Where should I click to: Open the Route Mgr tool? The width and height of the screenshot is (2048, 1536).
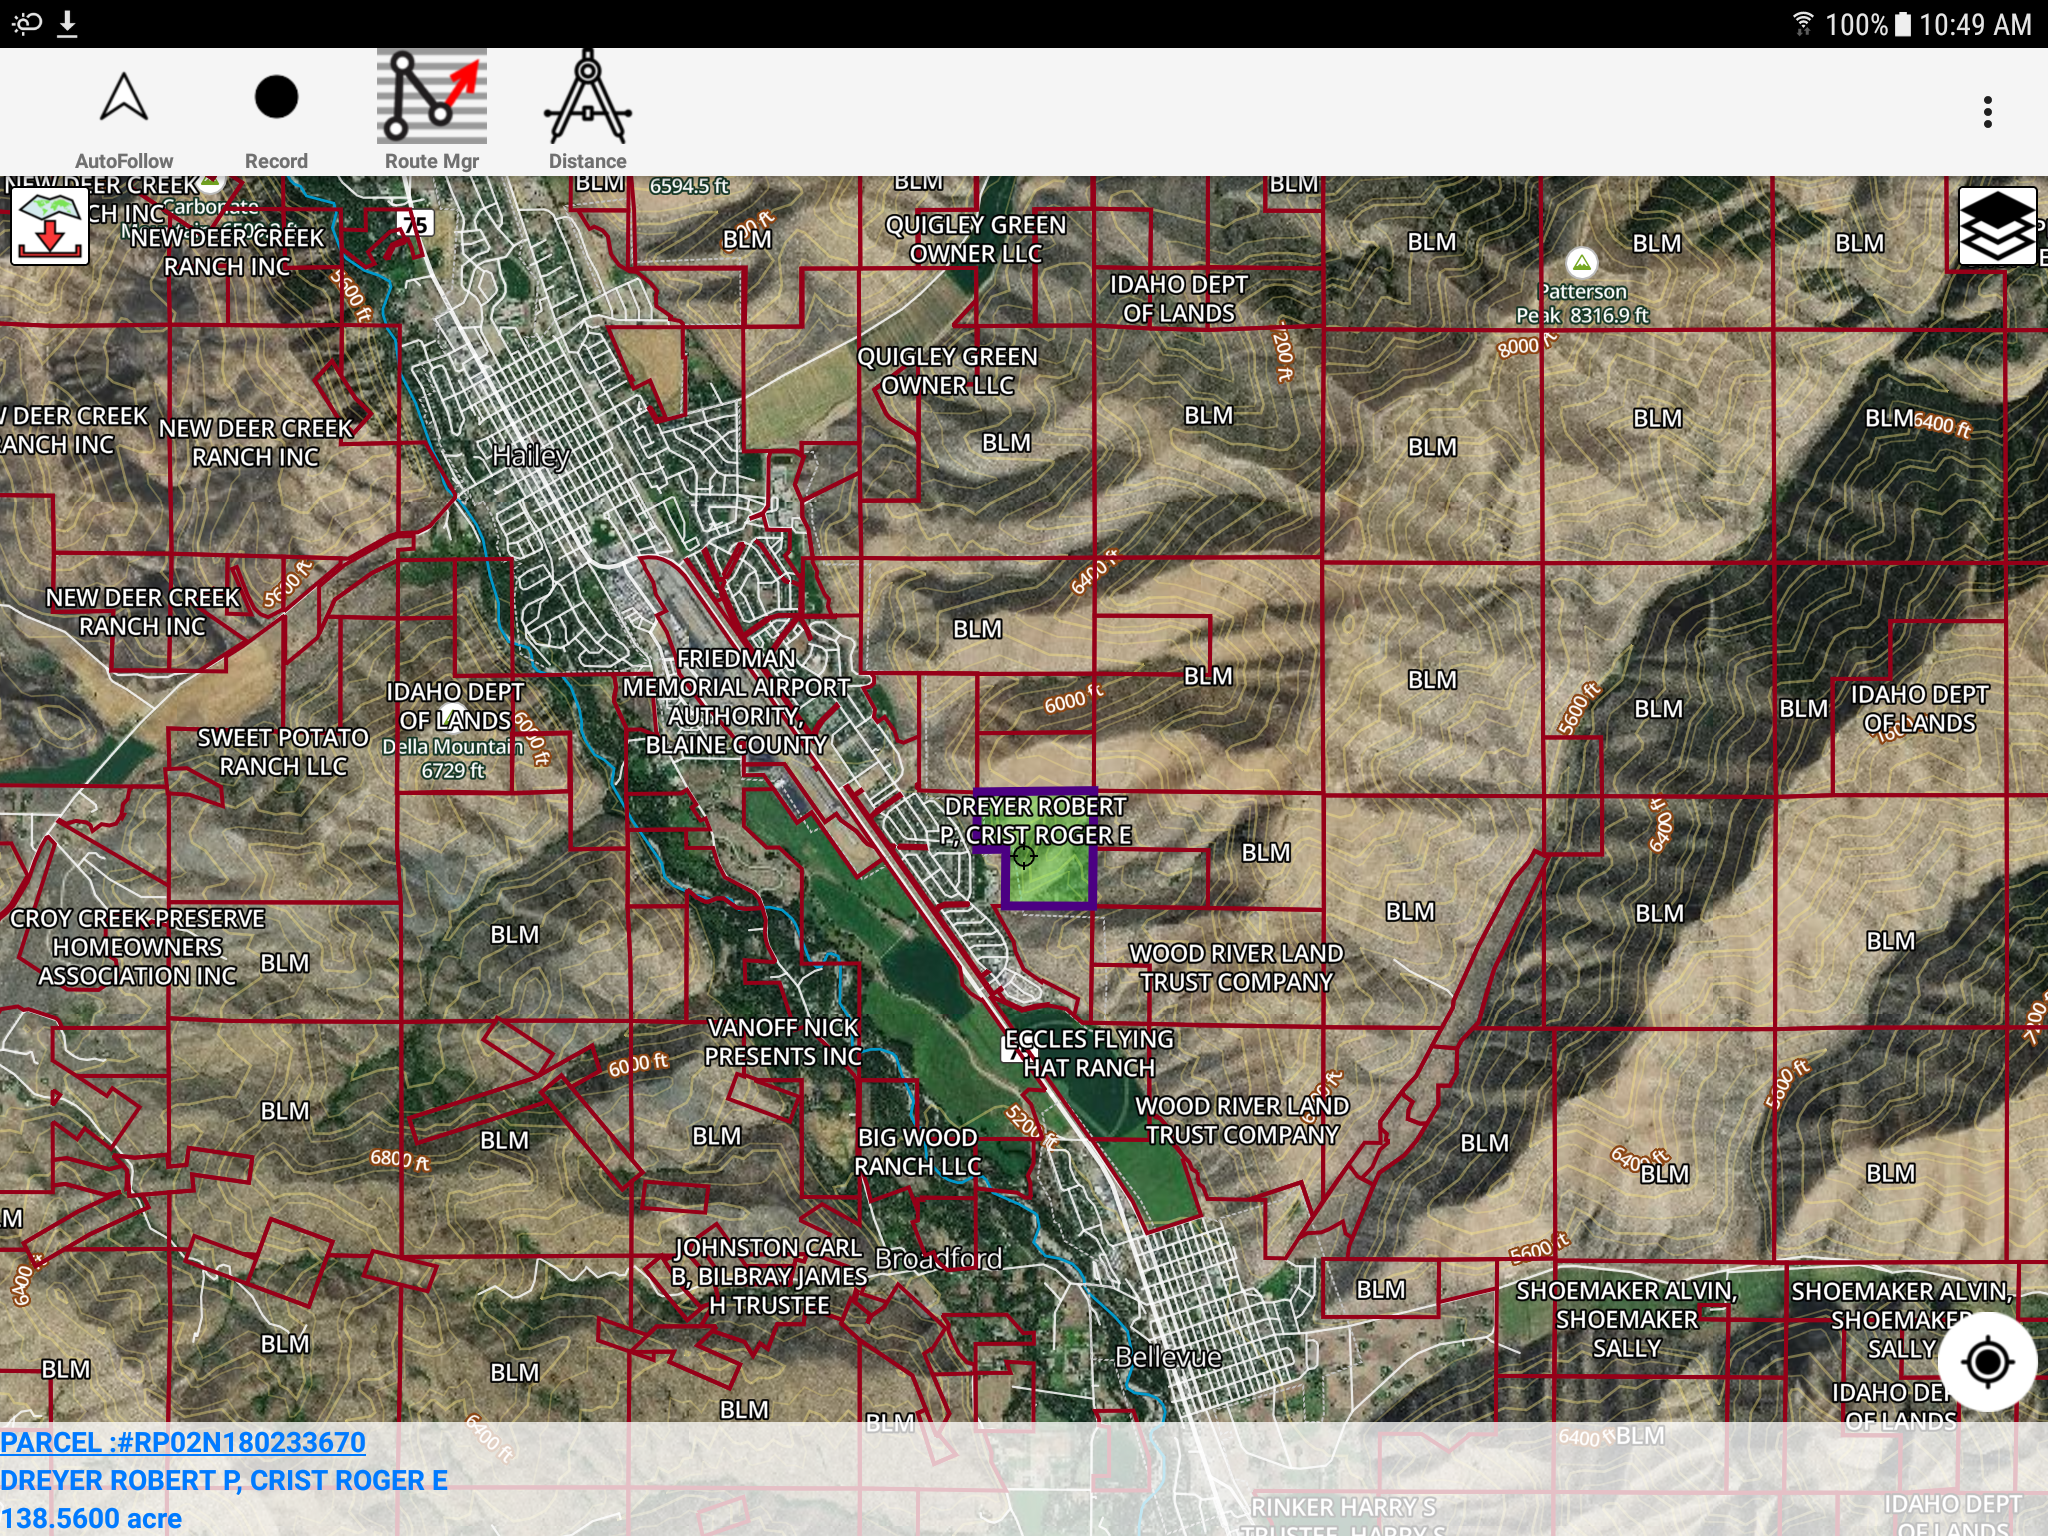coord(432,113)
